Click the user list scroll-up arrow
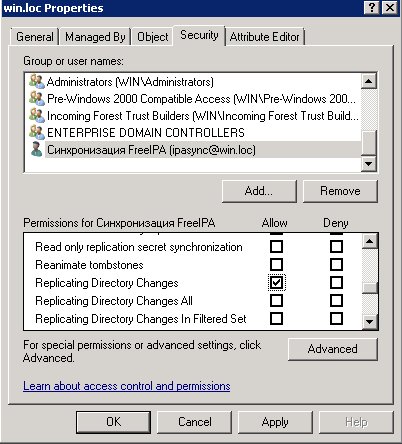 pos(369,81)
